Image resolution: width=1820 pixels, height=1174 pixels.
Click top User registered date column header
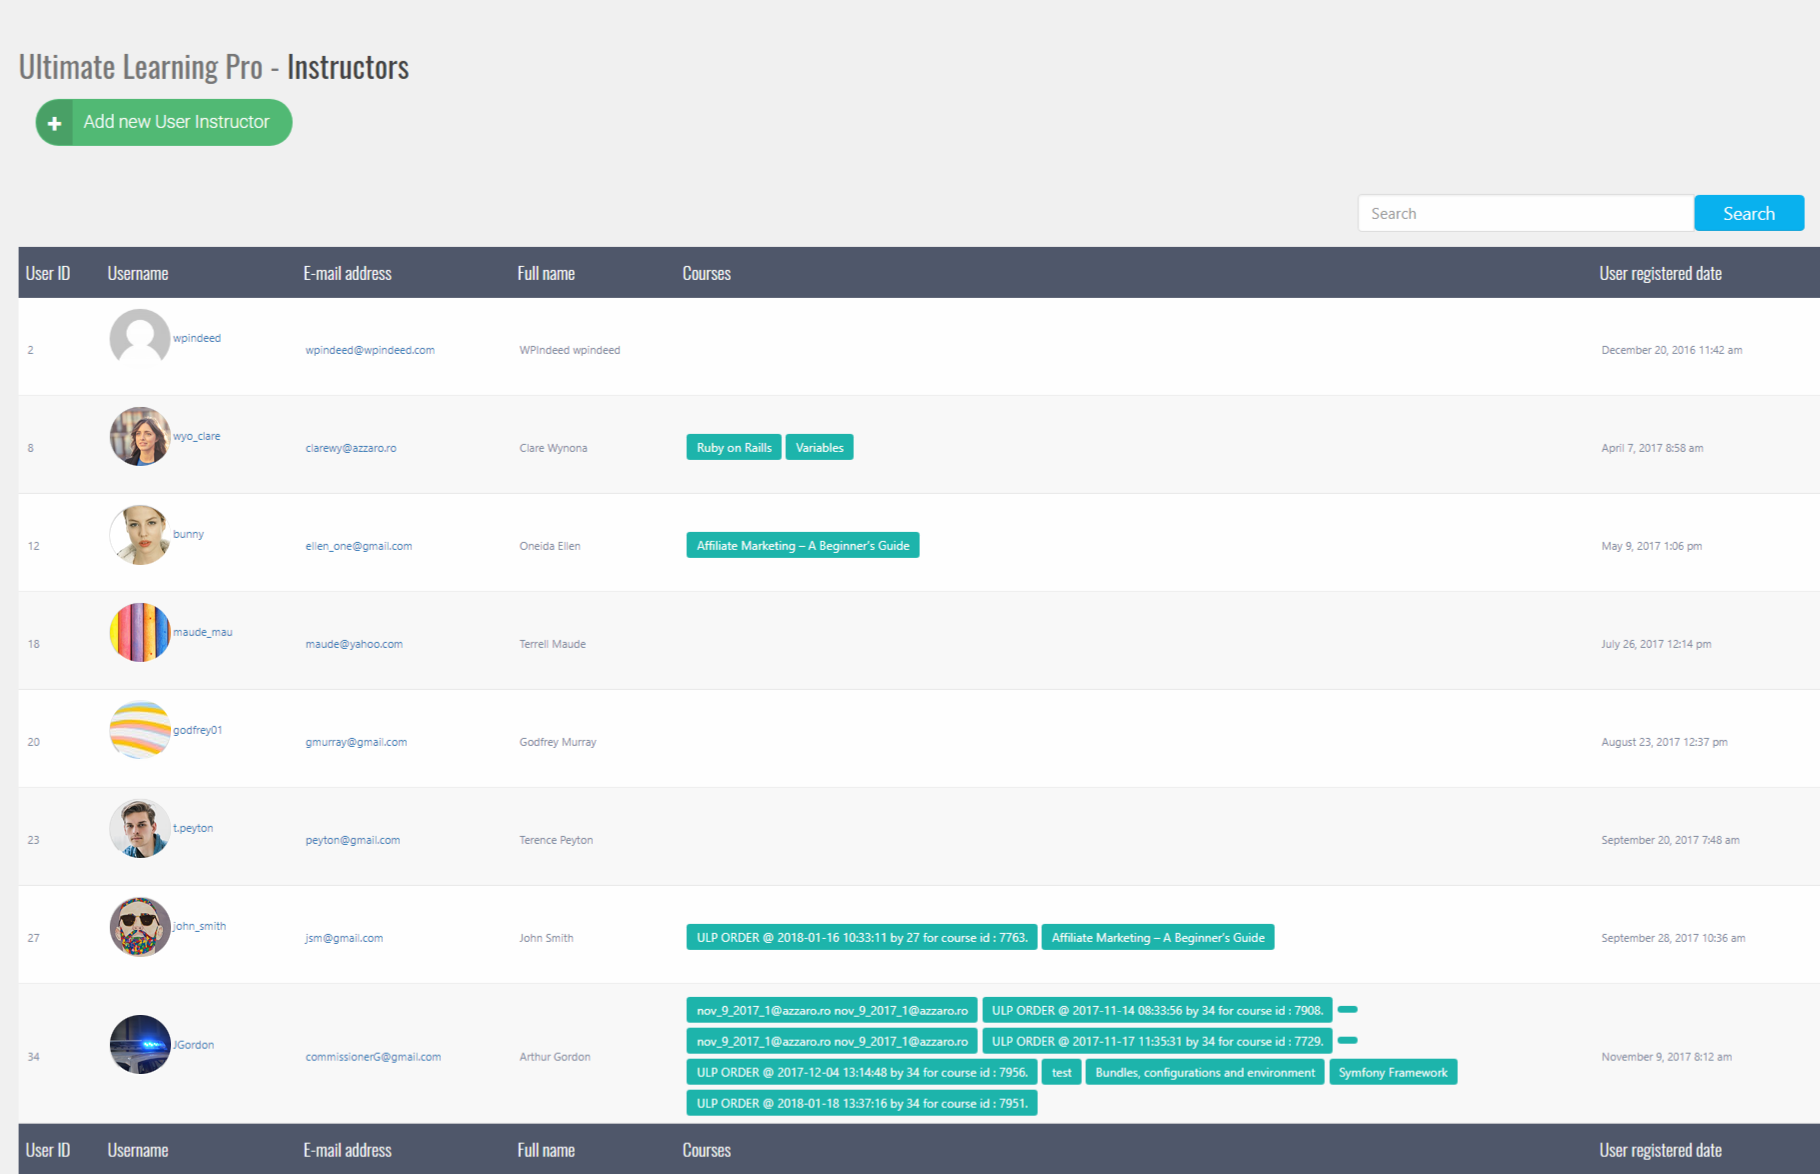[x=1660, y=273]
